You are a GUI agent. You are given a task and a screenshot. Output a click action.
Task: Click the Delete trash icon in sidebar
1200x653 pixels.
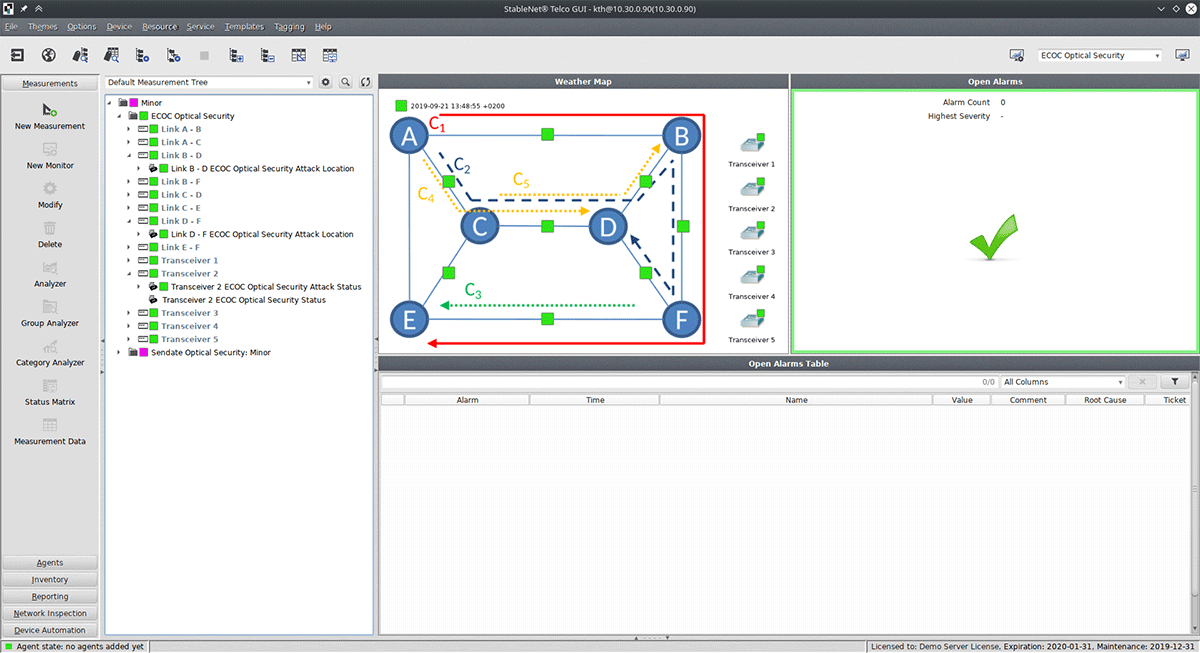pyautogui.click(x=50, y=229)
